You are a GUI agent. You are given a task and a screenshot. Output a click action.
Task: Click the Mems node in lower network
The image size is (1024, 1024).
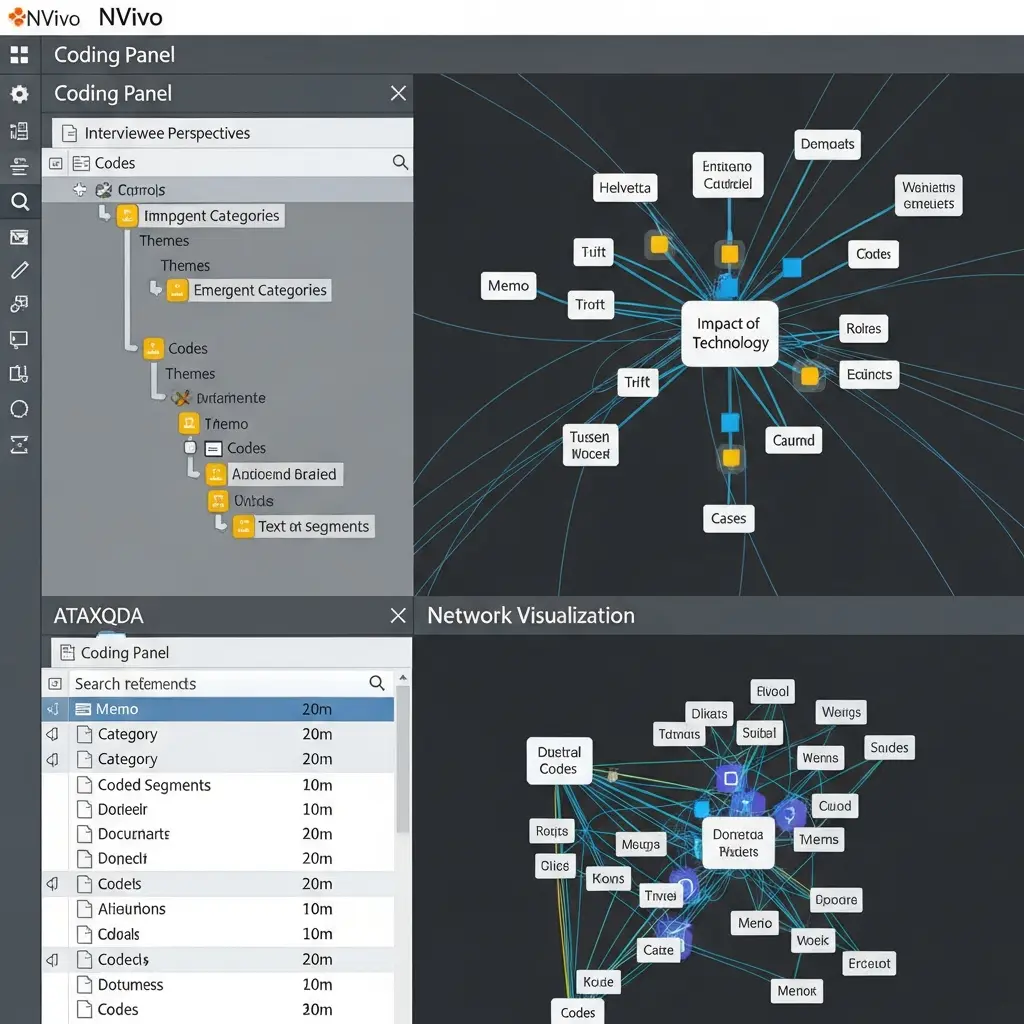pos(818,839)
